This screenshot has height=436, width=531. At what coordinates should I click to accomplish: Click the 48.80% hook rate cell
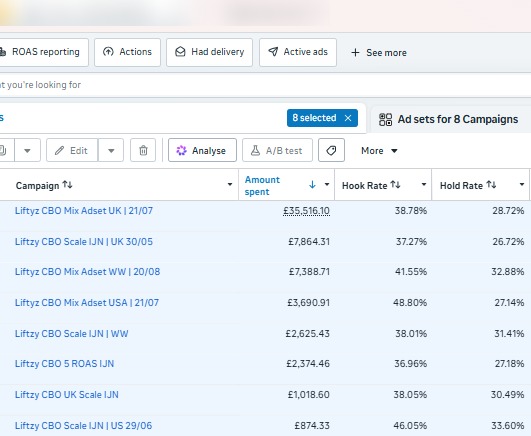coord(410,303)
